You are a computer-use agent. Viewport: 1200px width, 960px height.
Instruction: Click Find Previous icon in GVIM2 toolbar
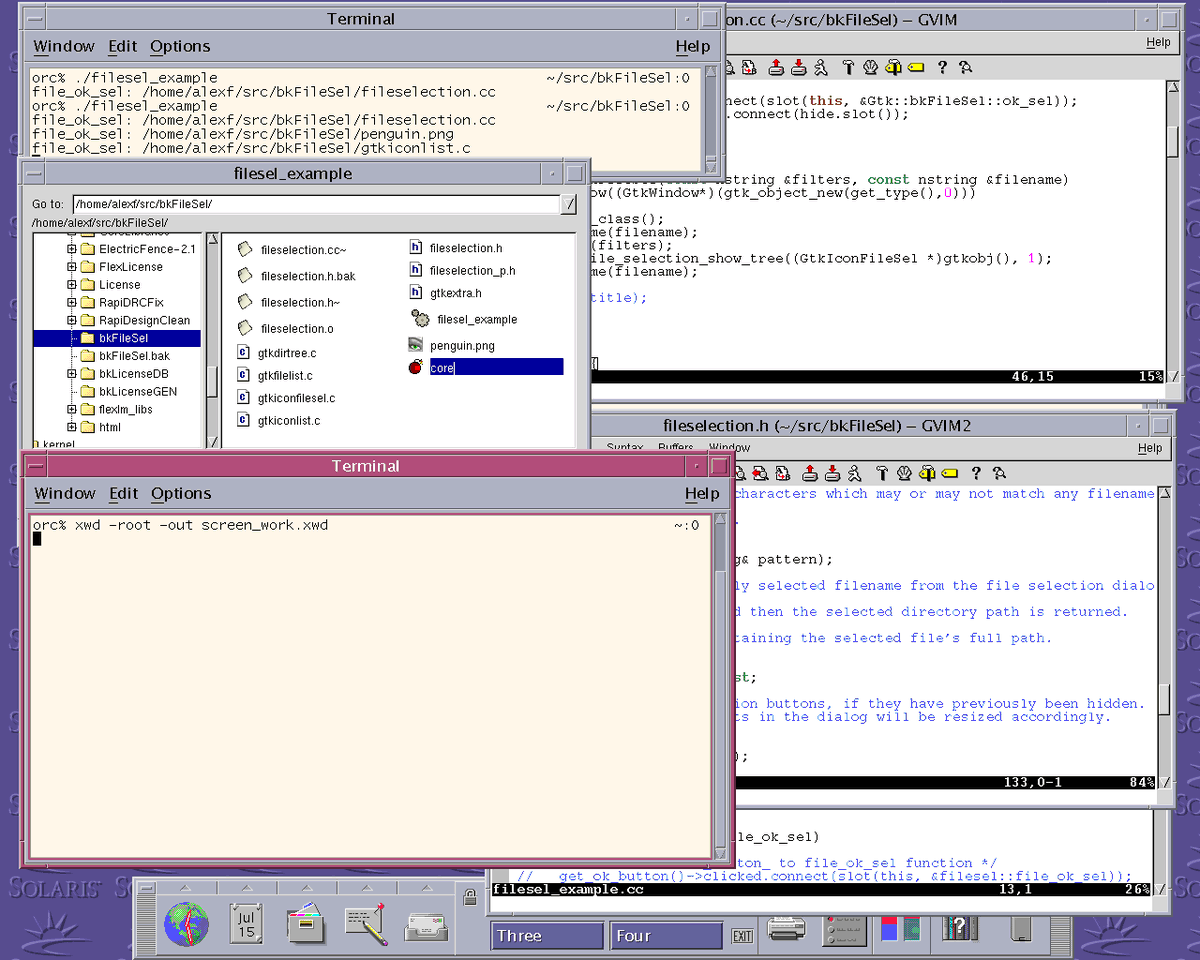[x=760, y=473]
